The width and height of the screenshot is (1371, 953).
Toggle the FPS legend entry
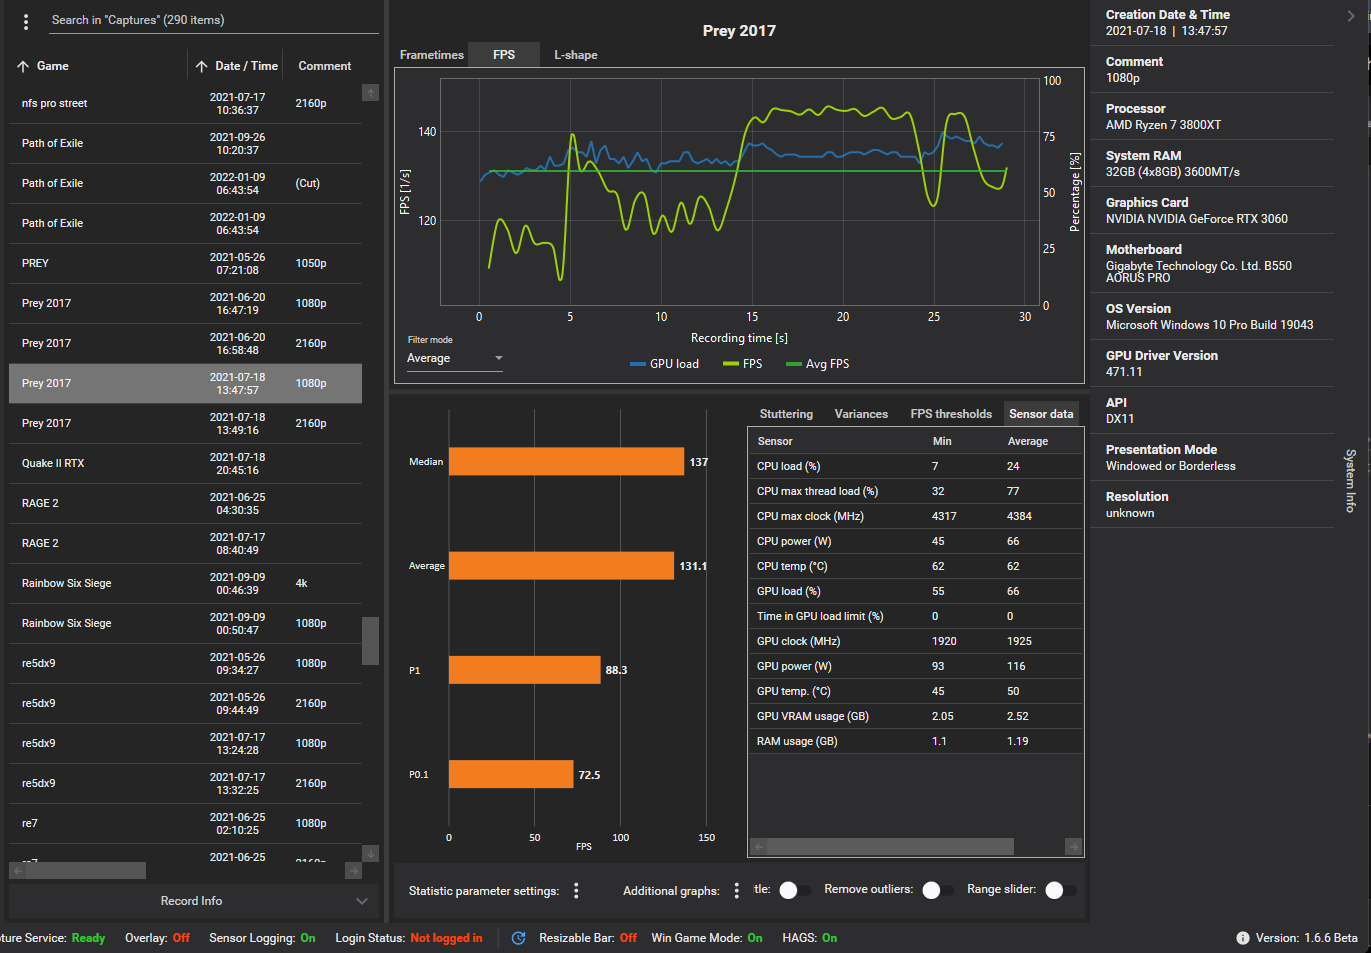coord(742,364)
